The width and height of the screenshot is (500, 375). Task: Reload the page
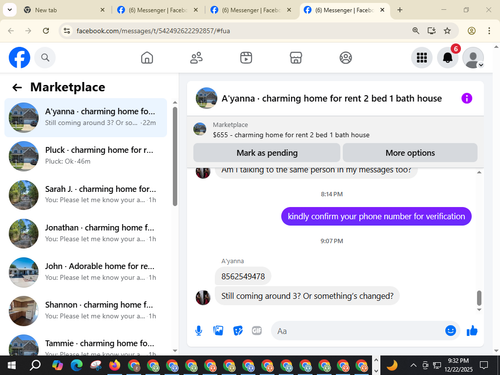[x=46, y=31]
